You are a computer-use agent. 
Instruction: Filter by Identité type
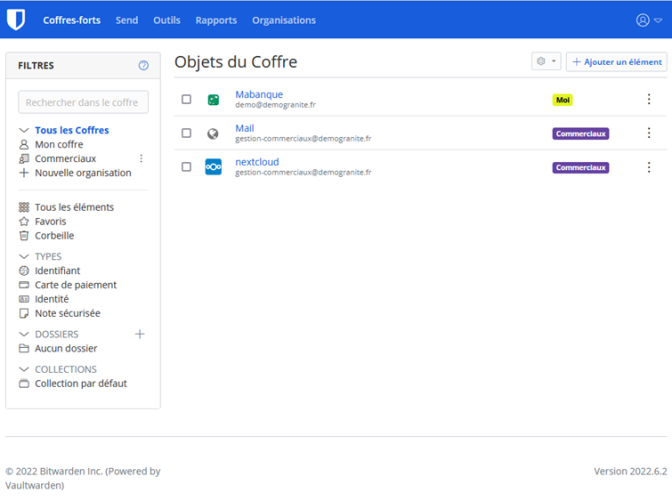coord(52,299)
